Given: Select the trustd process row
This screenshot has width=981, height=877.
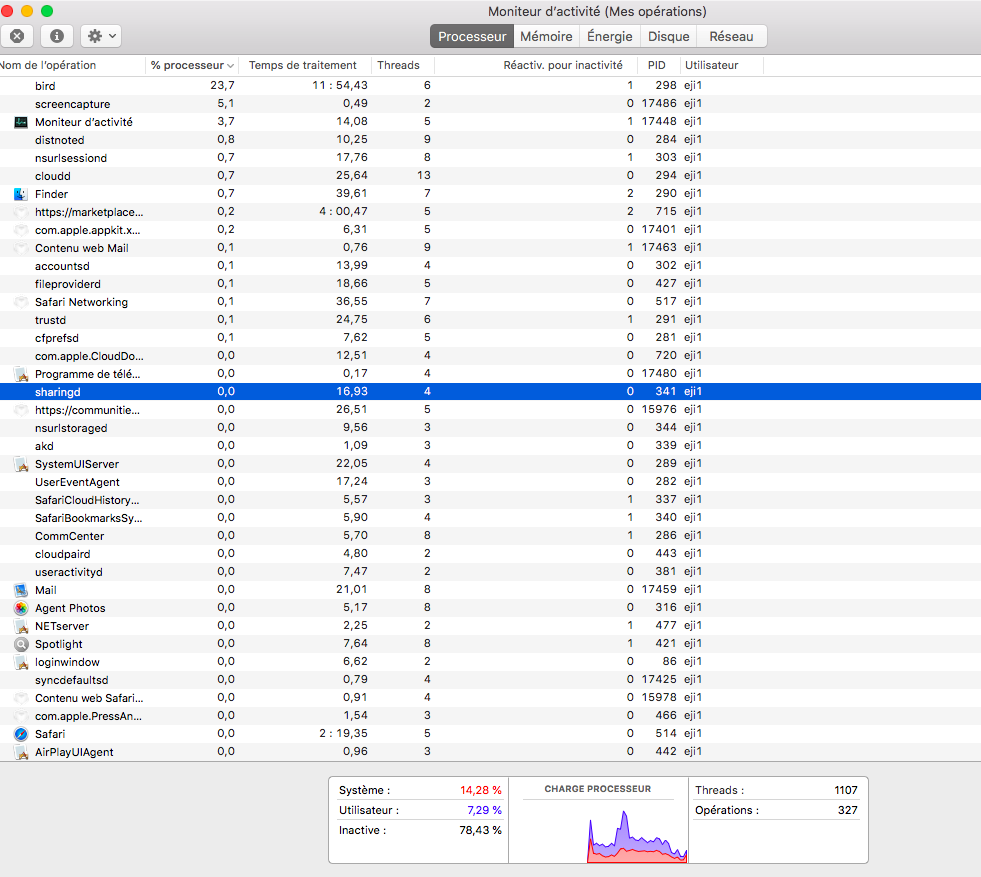Looking at the screenshot, I should pos(490,320).
